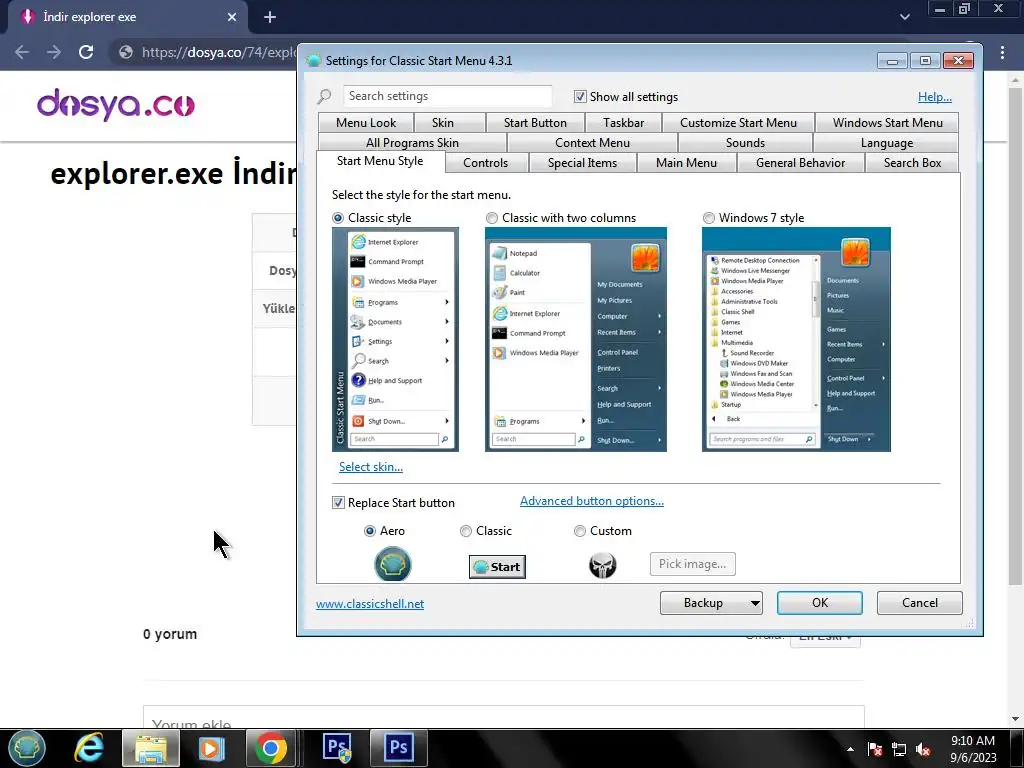Image resolution: width=1024 pixels, height=768 pixels.
Task: Click the Classic Start button preview image
Action: pos(497,566)
